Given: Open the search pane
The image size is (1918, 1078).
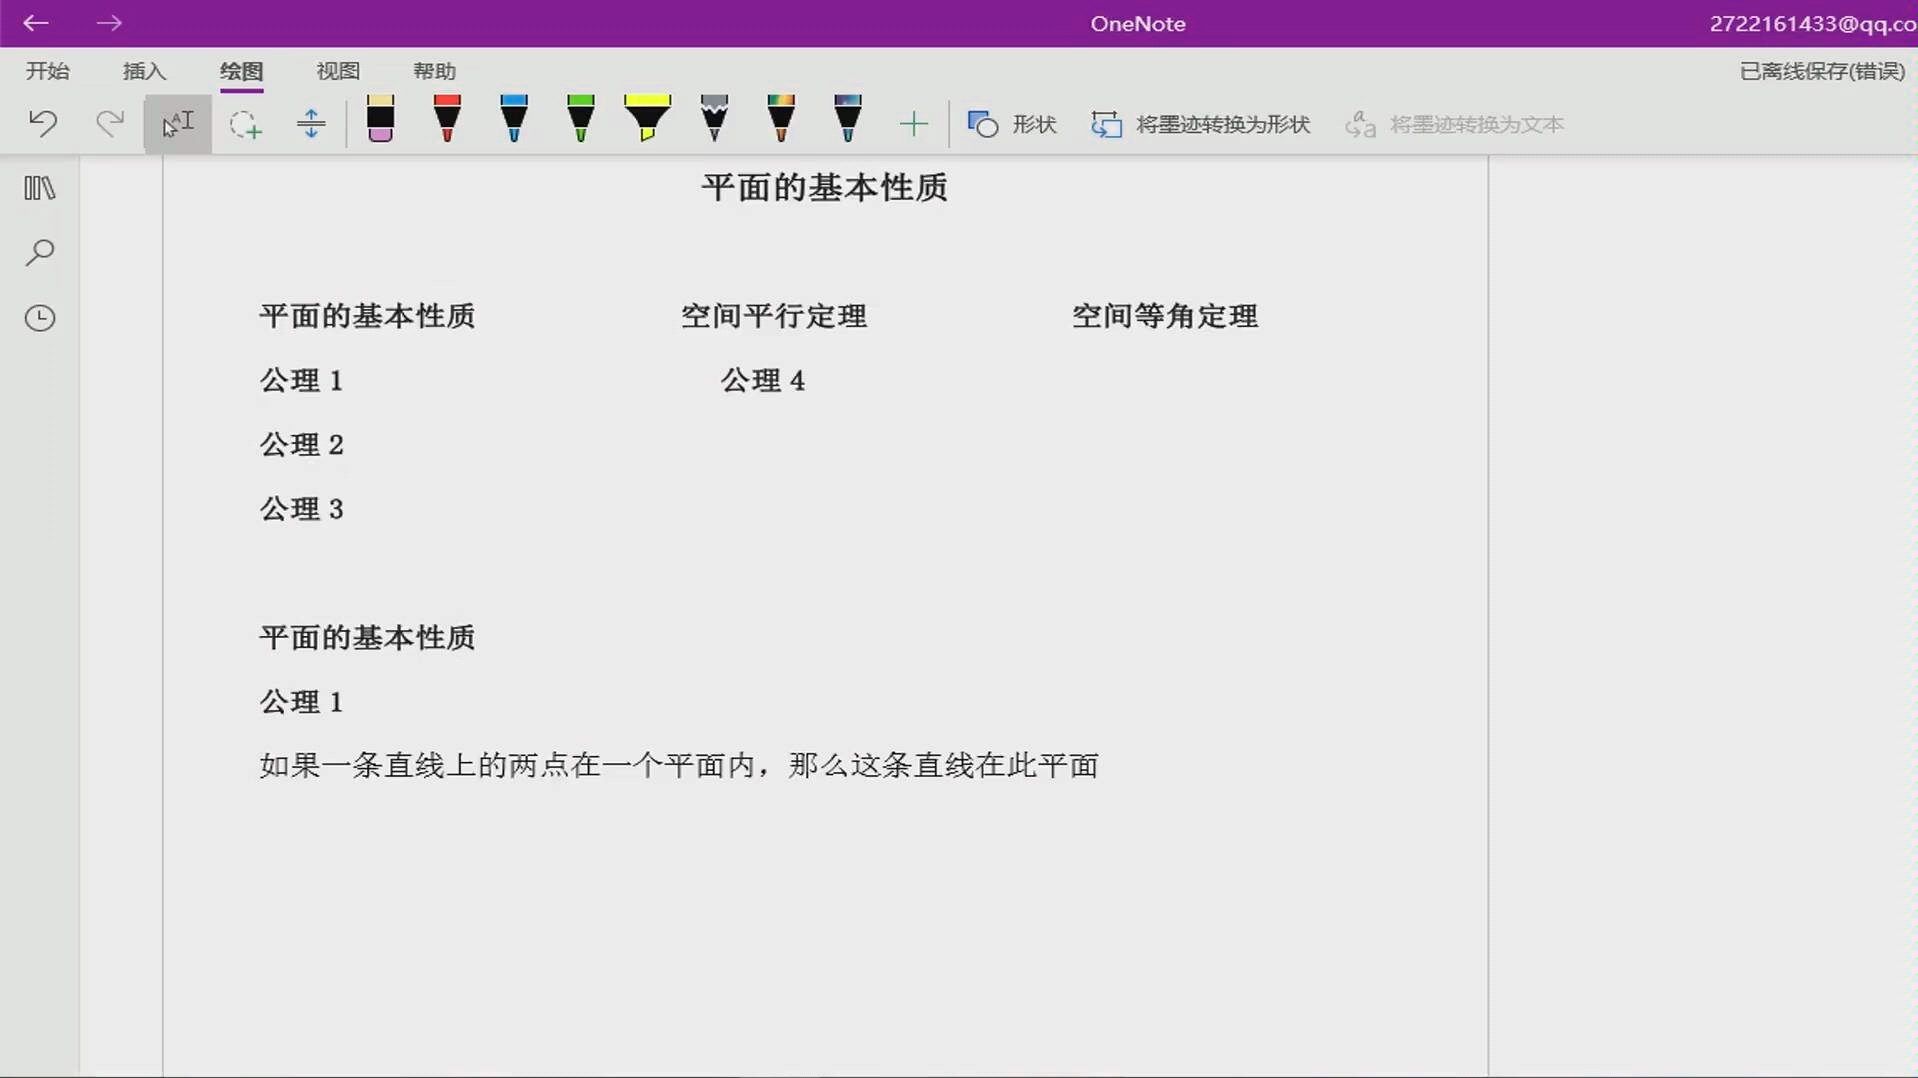Looking at the screenshot, I should (40, 252).
